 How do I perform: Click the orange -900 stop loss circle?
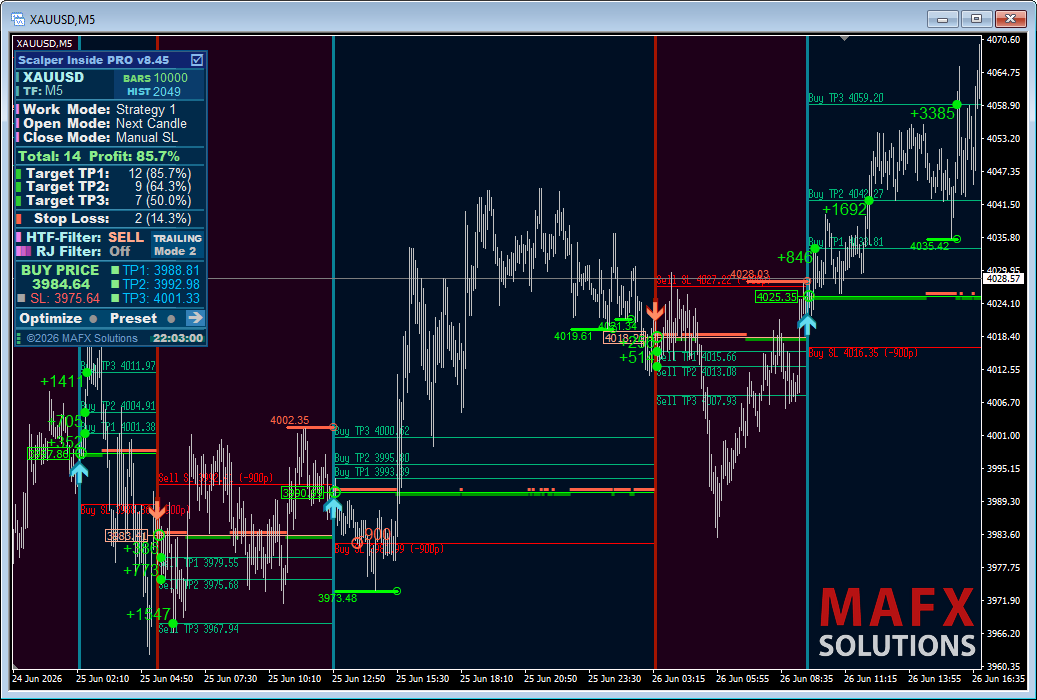tap(357, 544)
